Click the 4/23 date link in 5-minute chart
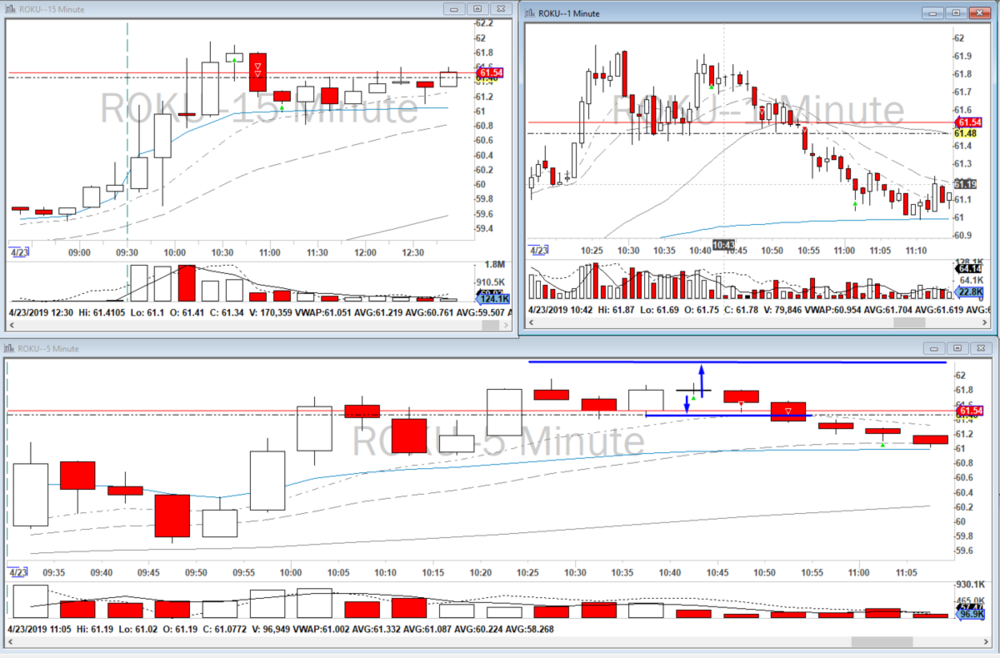The width and height of the screenshot is (1000, 658). click(17, 572)
